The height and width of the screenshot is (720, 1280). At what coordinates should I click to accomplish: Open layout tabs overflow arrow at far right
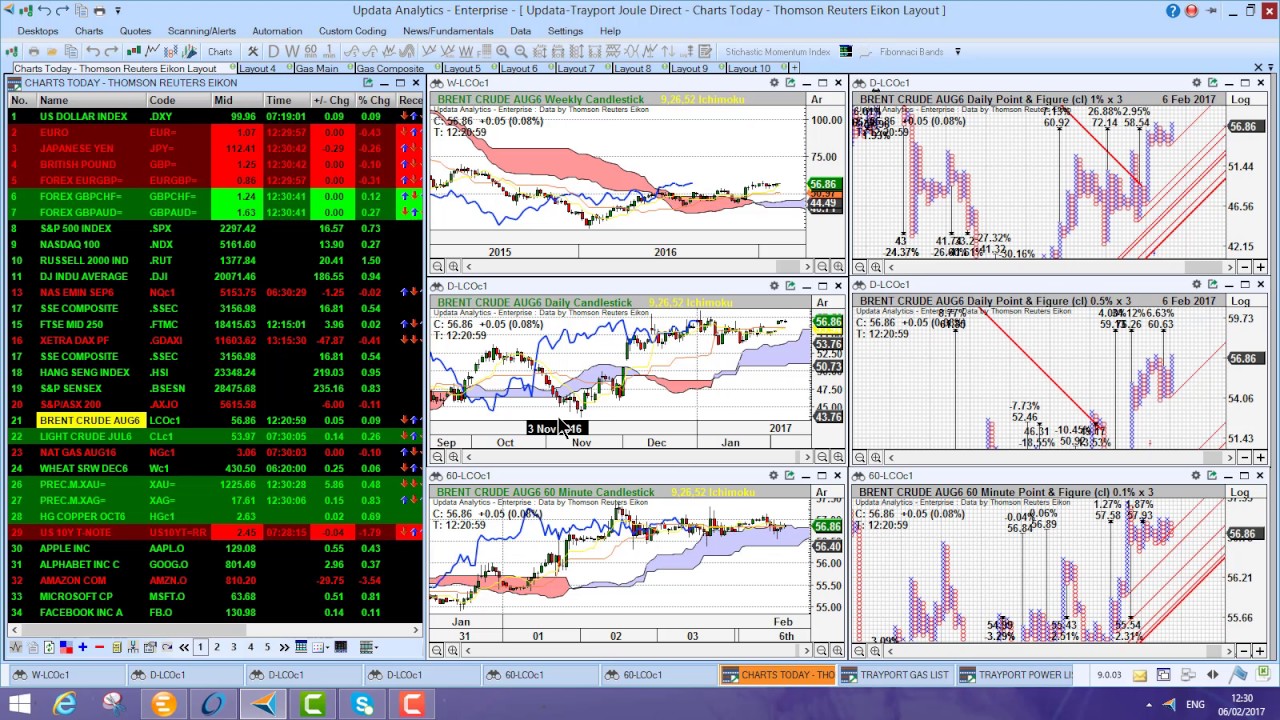(1271, 68)
